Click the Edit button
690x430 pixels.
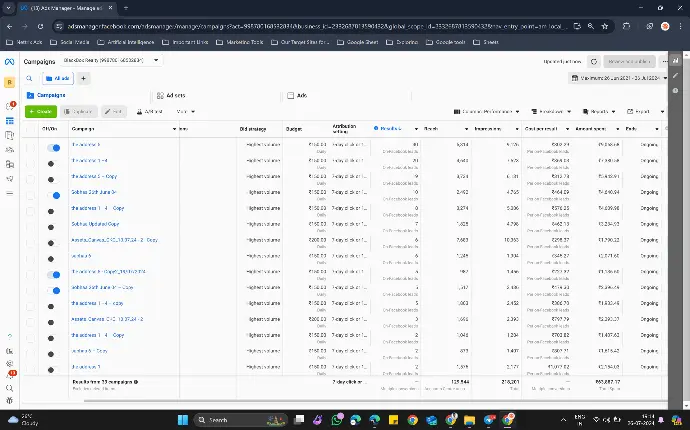[x=114, y=112]
